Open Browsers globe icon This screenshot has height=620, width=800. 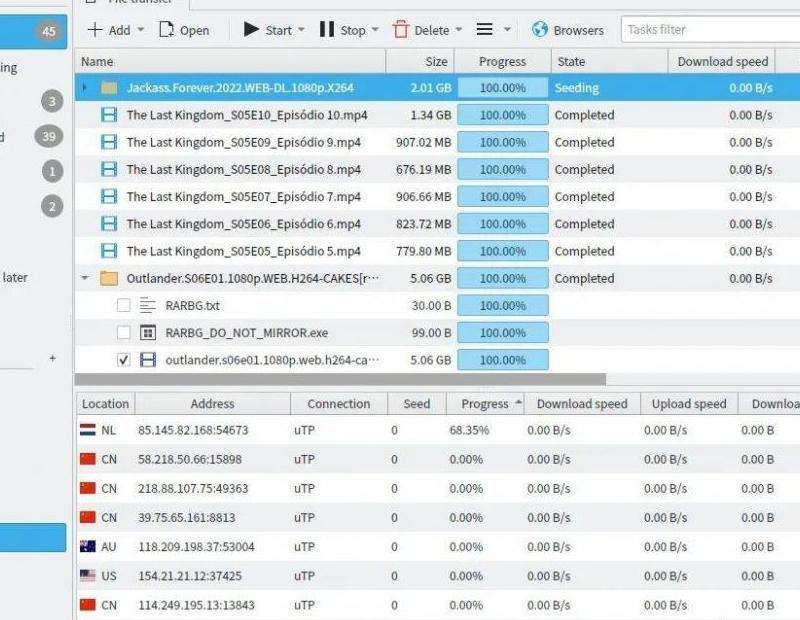(540, 30)
